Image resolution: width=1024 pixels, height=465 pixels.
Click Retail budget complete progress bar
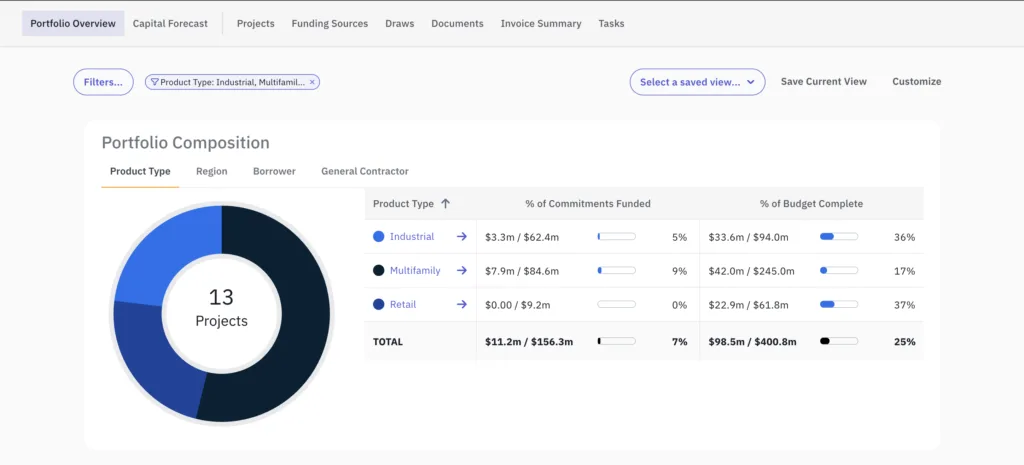pyautogui.click(x=839, y=304)
